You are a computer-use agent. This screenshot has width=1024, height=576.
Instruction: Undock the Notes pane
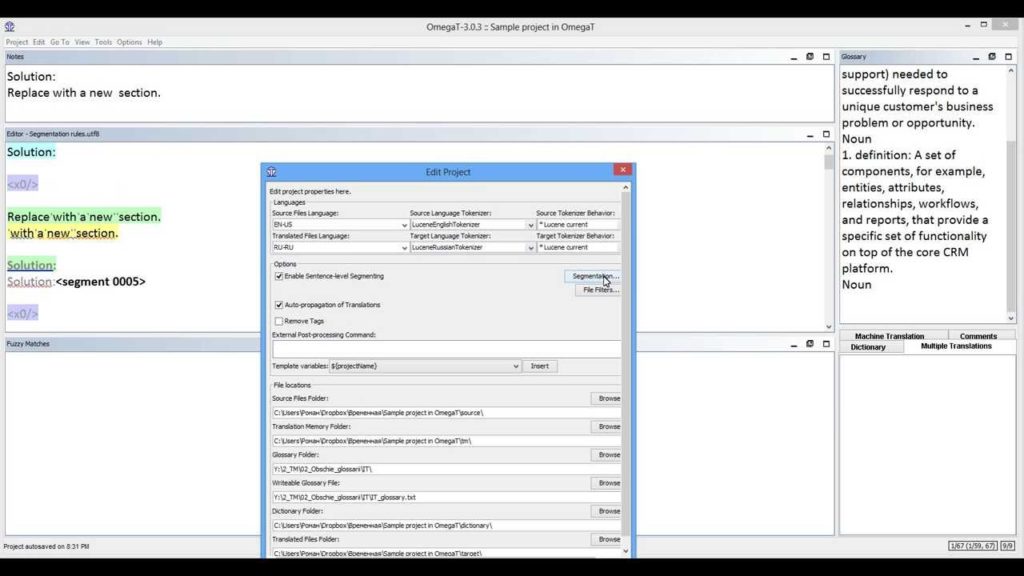coord(810,57)
